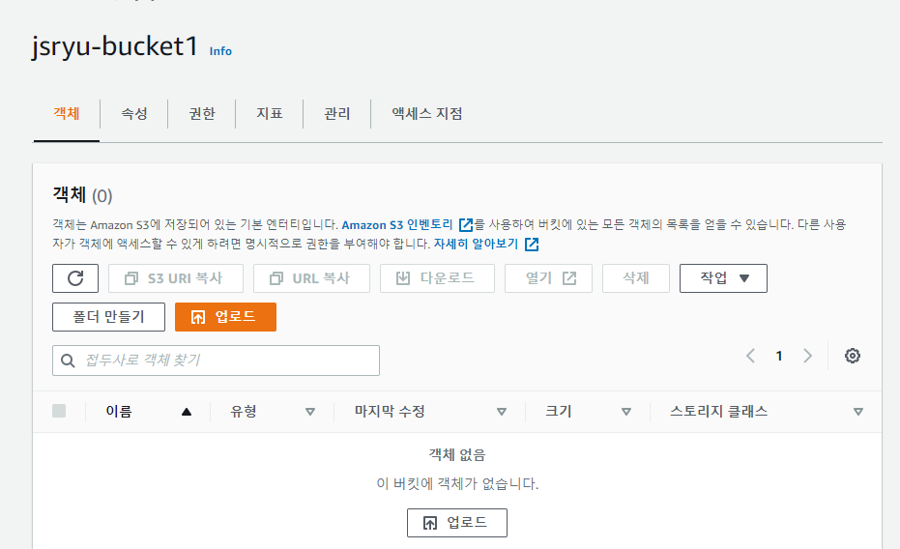Switch to the 속성 tab
The image size is (900, 549).
[134, 114]
